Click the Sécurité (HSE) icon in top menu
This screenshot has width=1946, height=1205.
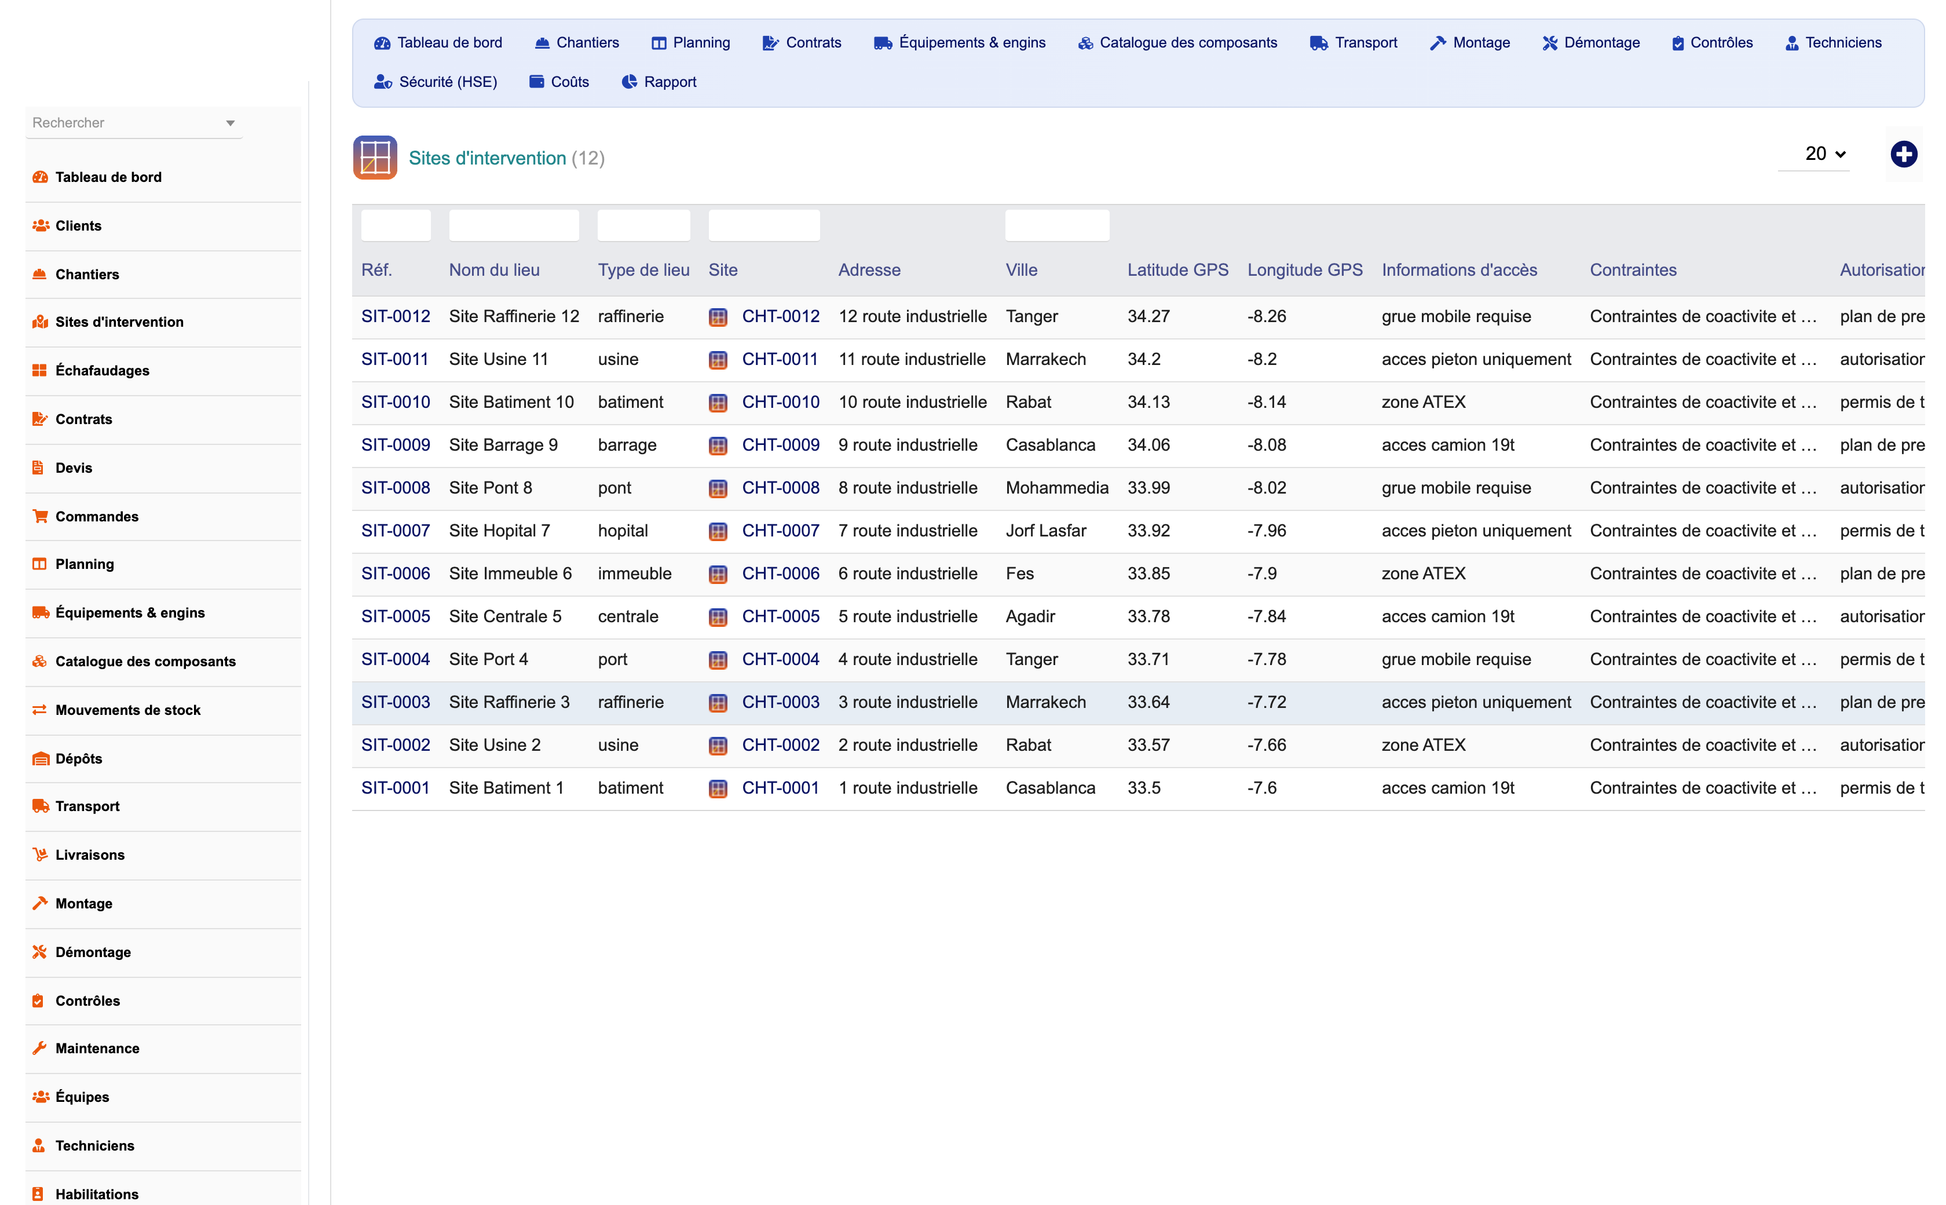point(383,82)
